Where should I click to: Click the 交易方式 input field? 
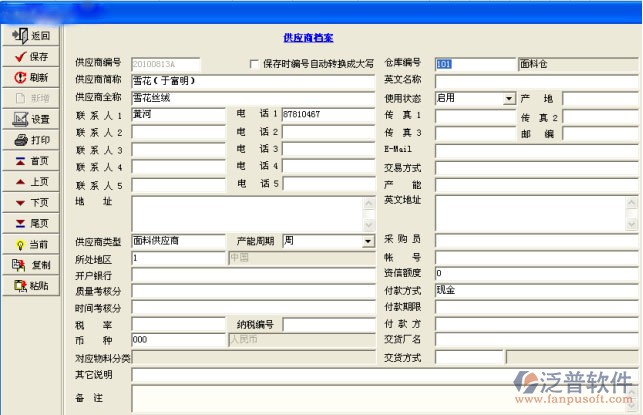click(536, 168)
